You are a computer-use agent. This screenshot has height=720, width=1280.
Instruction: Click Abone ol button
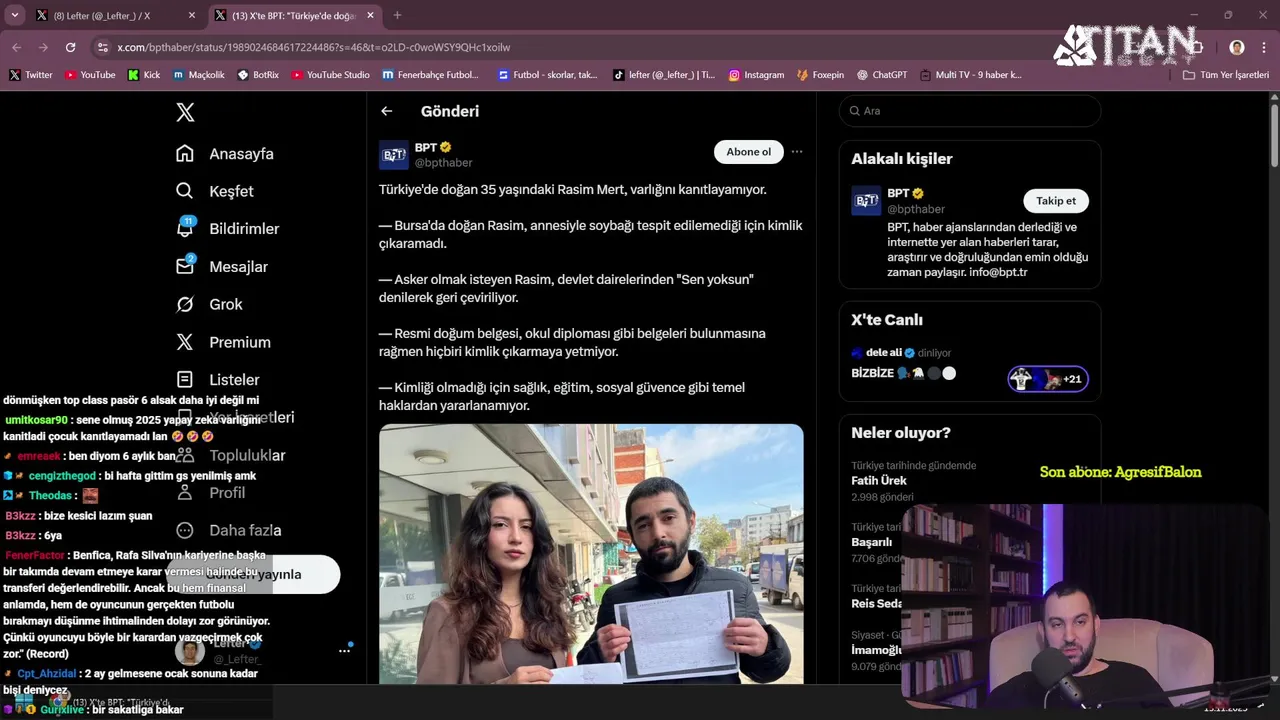[x=748, y=152]
